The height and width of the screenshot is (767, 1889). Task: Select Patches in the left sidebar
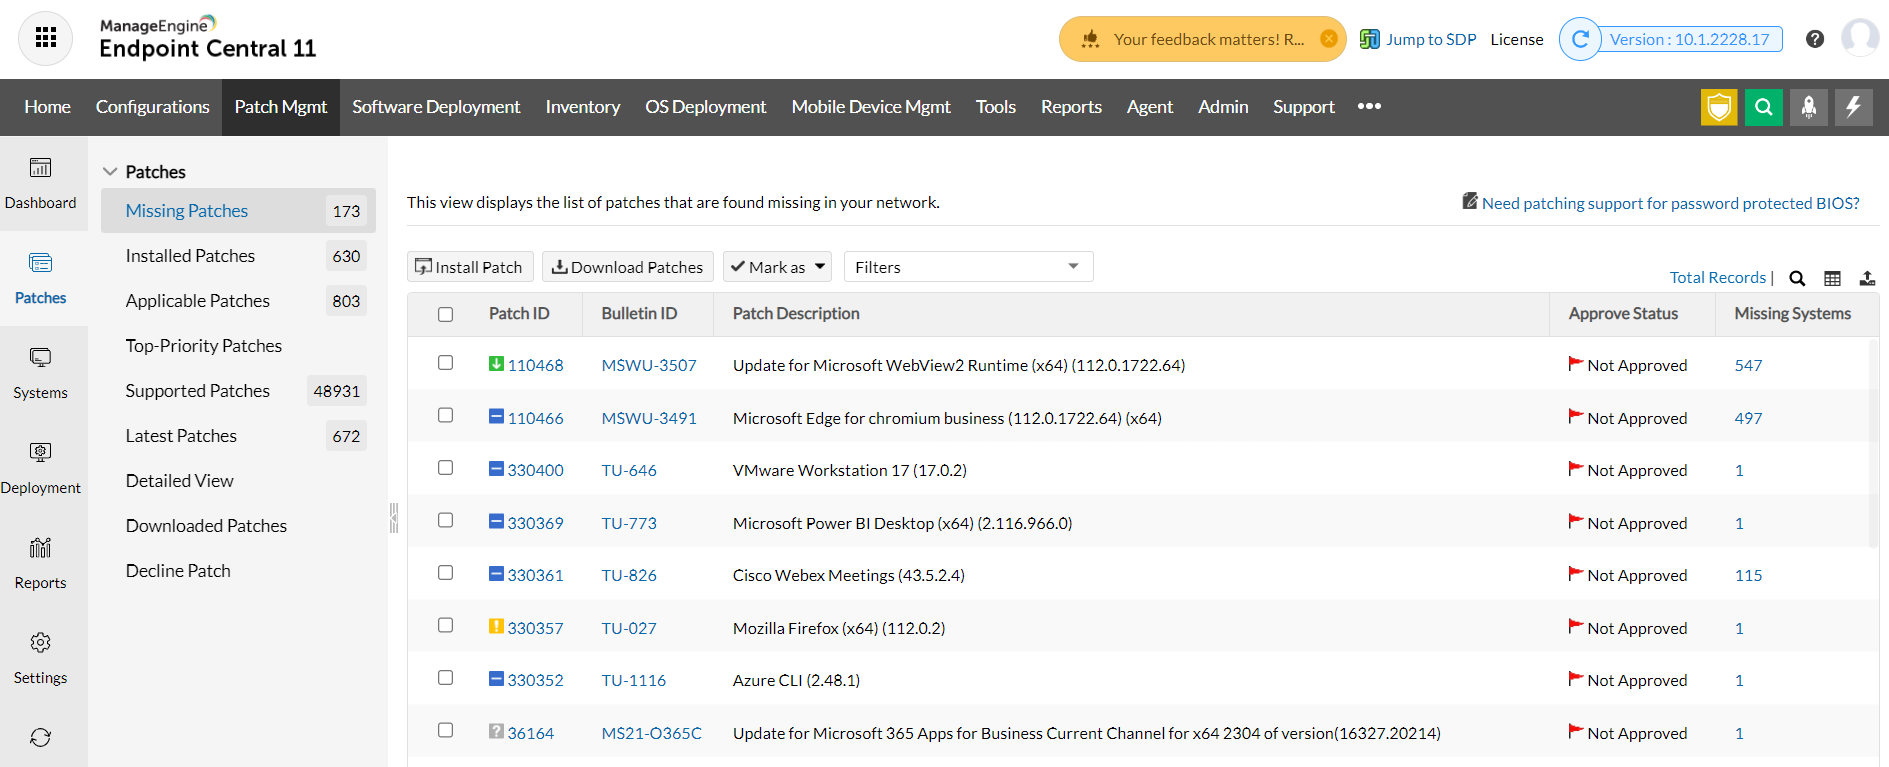[x=40, y=279]
